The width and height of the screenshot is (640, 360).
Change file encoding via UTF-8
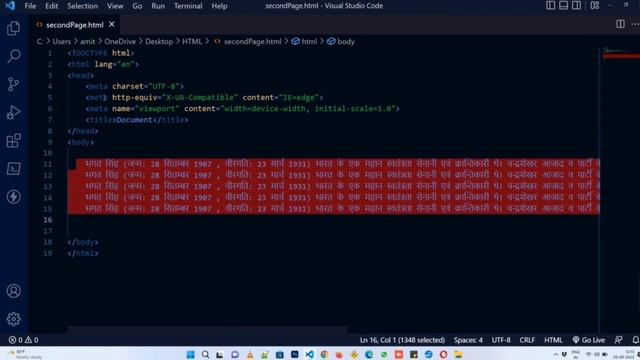(x=501, y=340)
